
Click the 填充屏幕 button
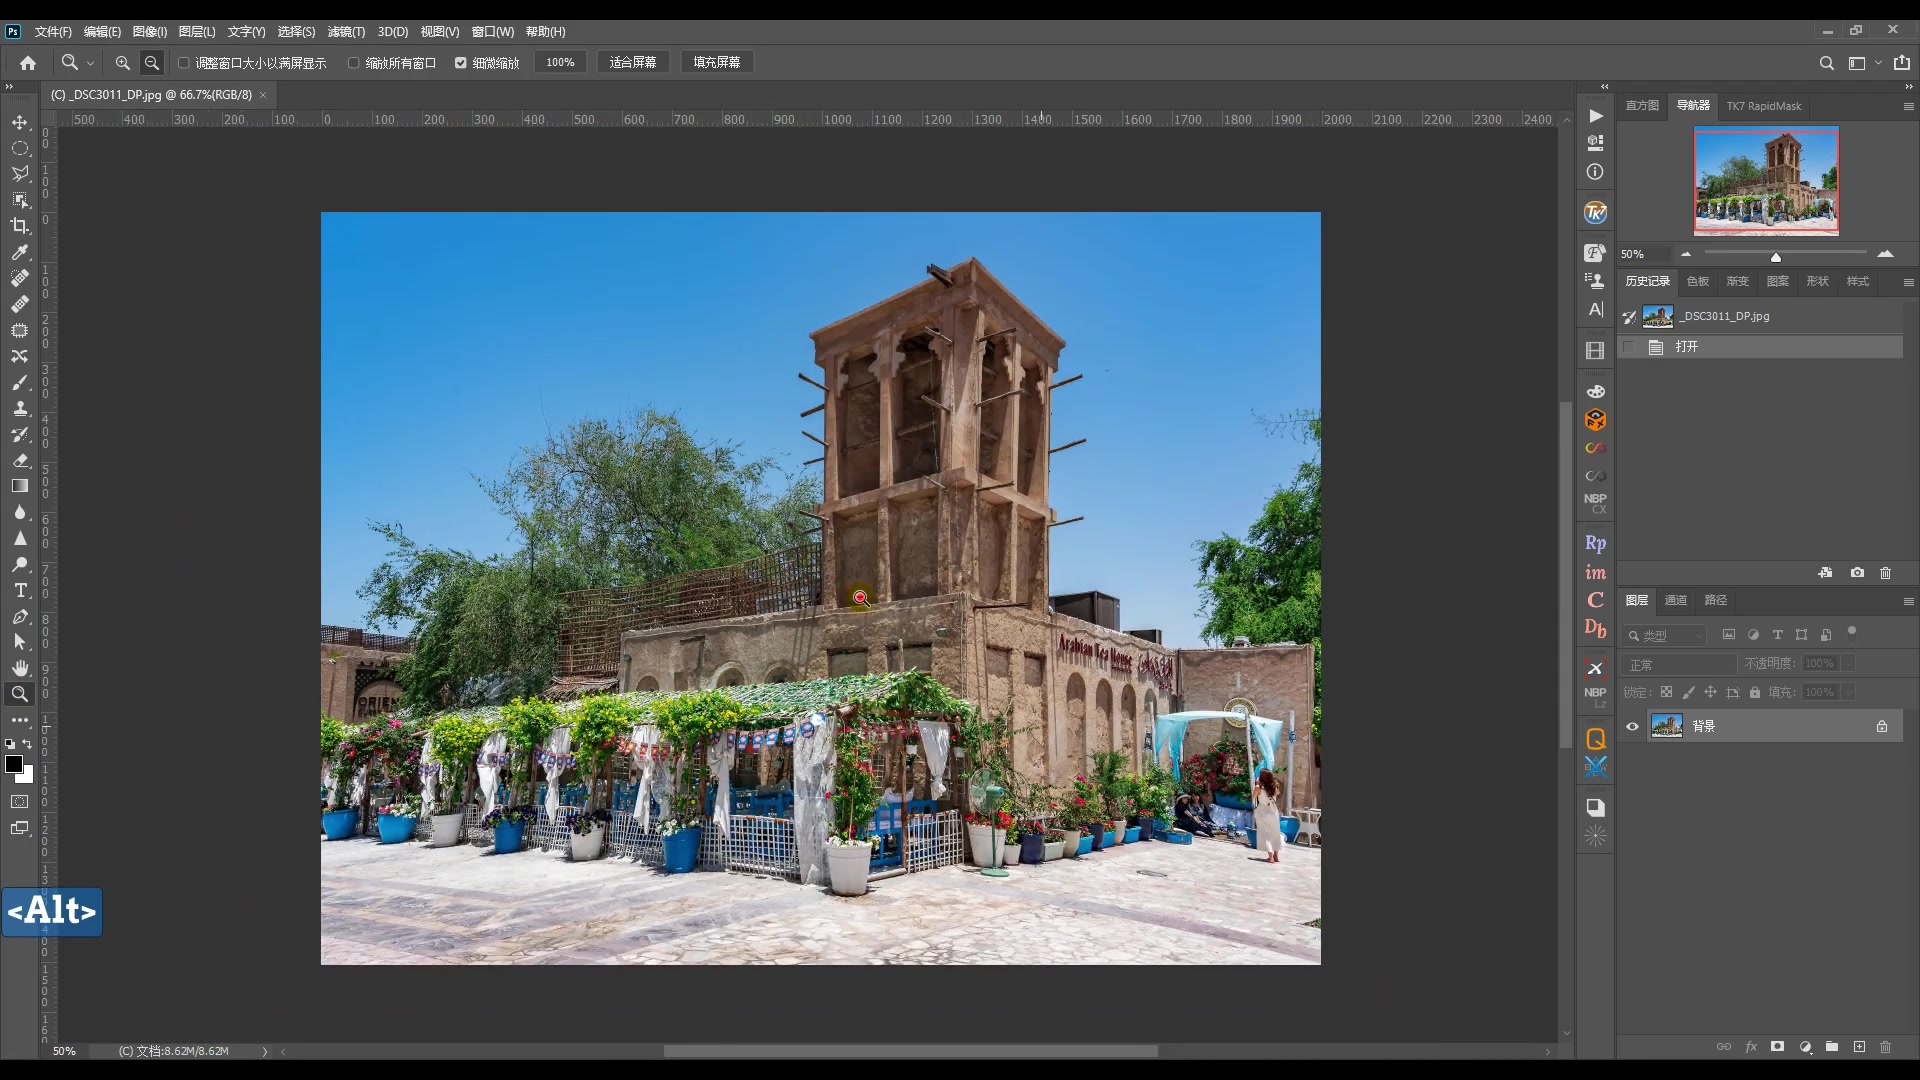point(717,62)
